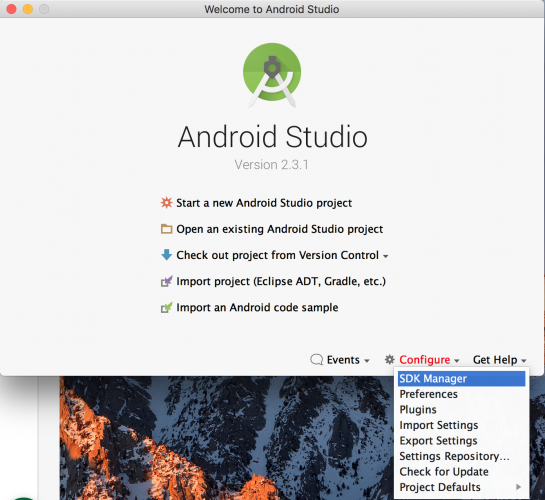545x500 pixels.
Task: Click the orange starburst new project icon
Action: tap(166, 203)
